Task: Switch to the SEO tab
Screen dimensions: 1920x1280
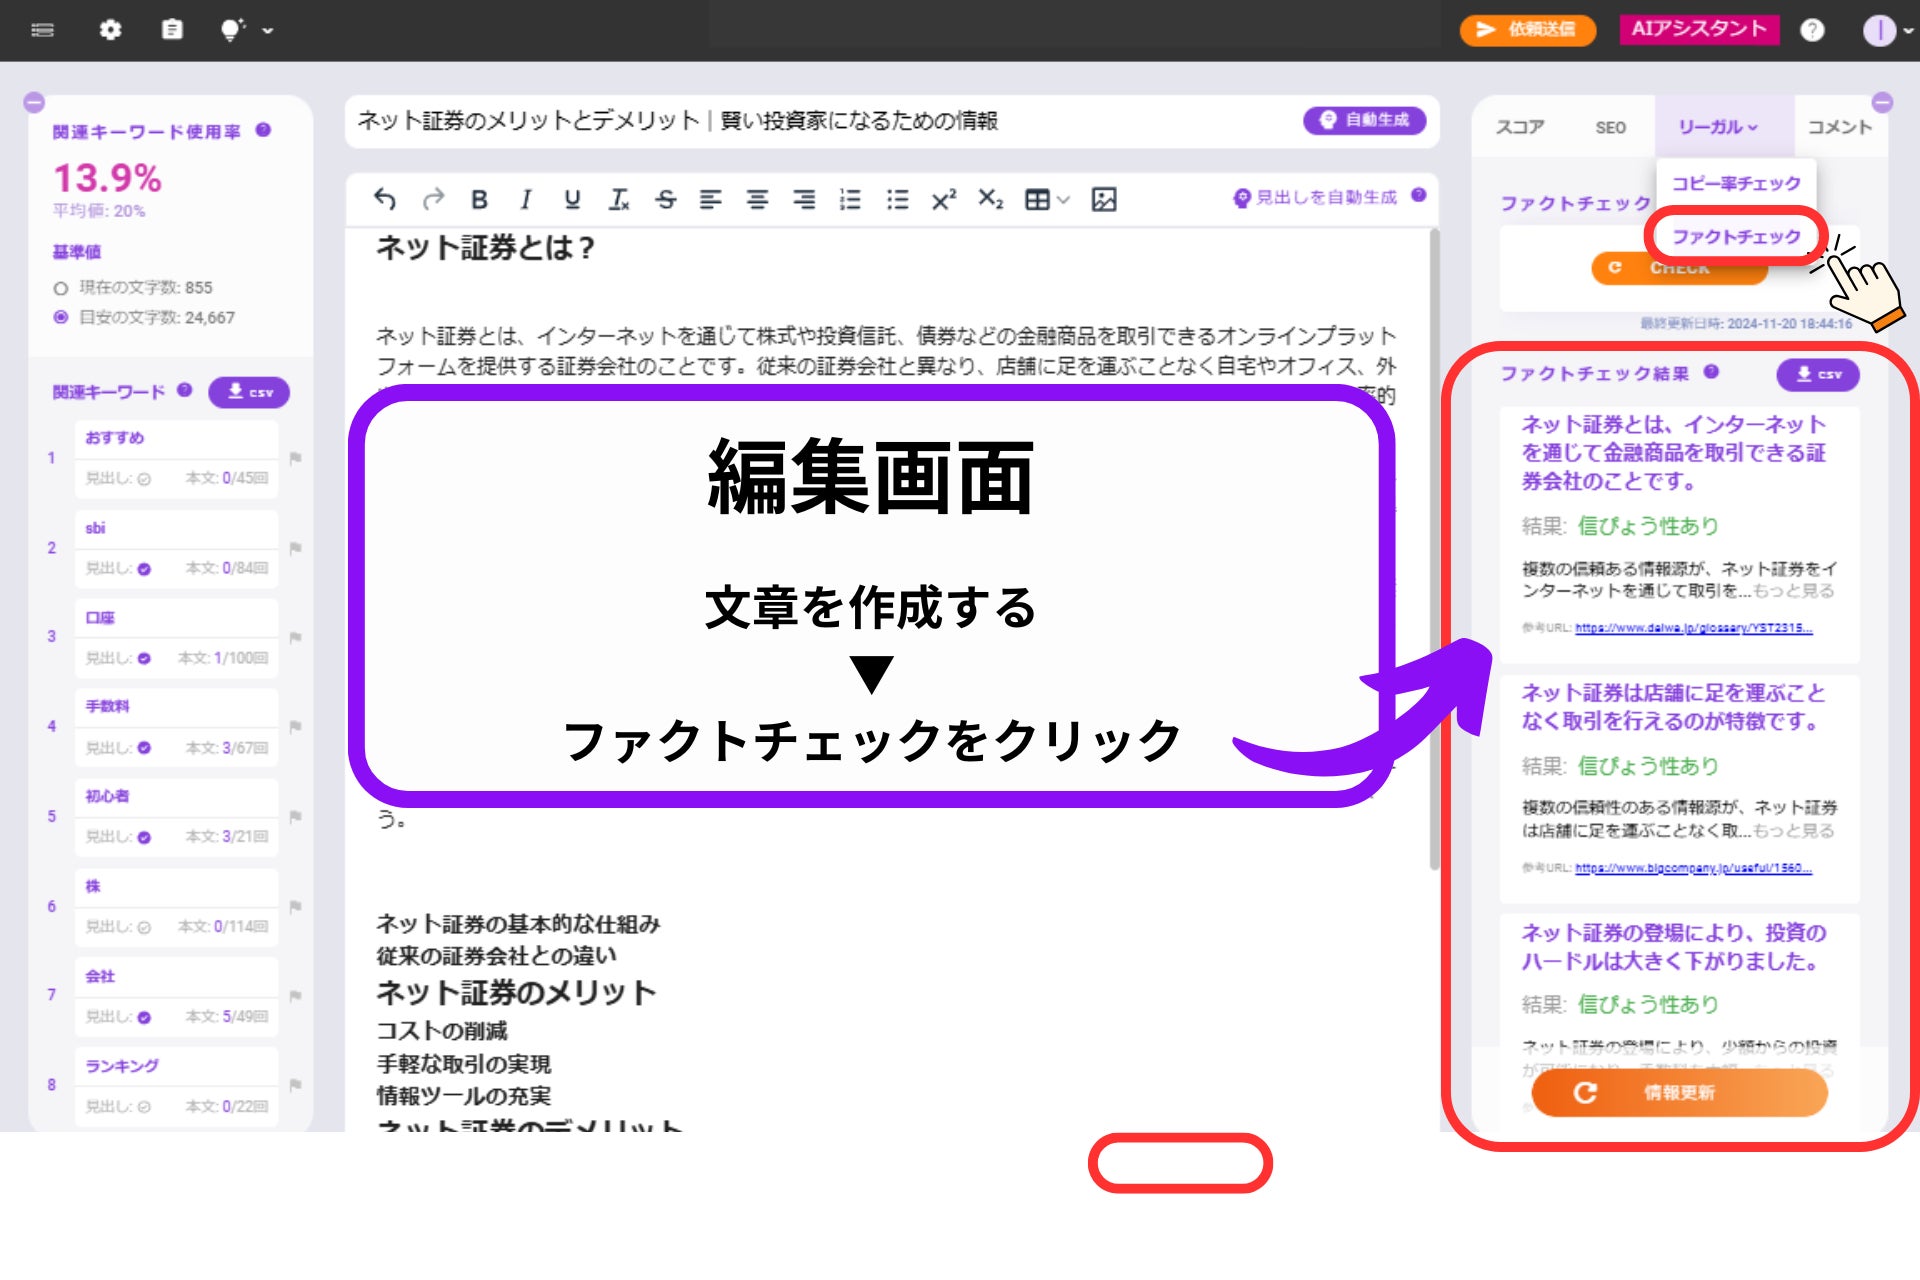Action: click(x=1610, y=127)
